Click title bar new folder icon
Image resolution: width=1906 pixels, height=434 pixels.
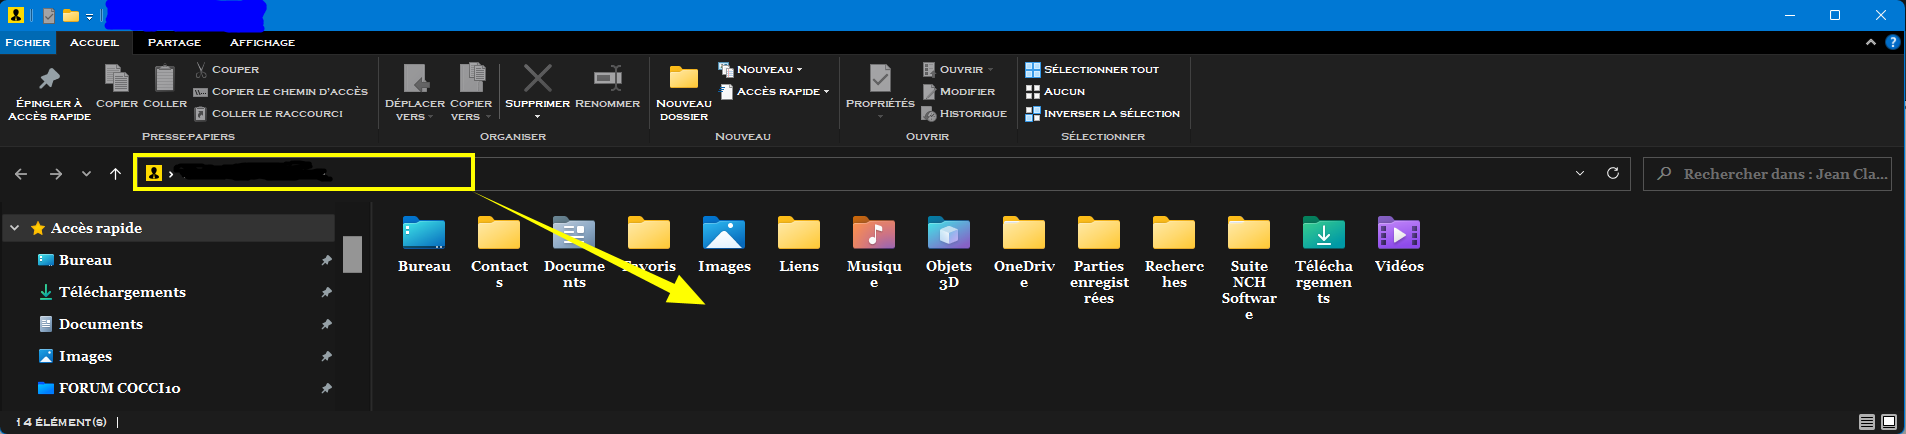click(71, 15)
